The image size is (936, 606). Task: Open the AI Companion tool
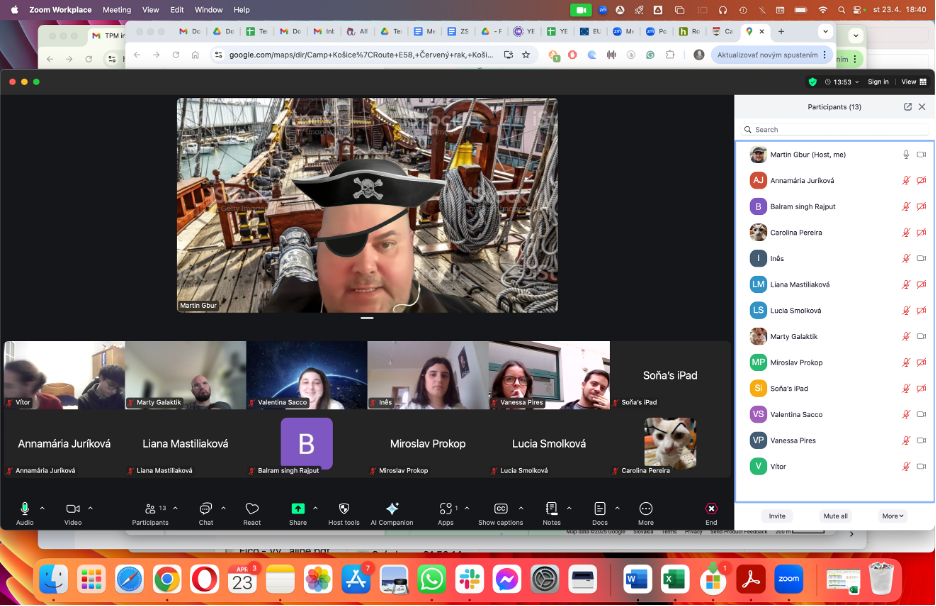[392, 509]
